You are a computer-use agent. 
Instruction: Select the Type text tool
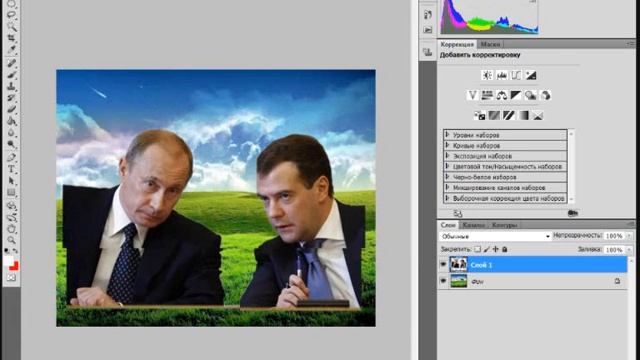[x=12, y=169]
